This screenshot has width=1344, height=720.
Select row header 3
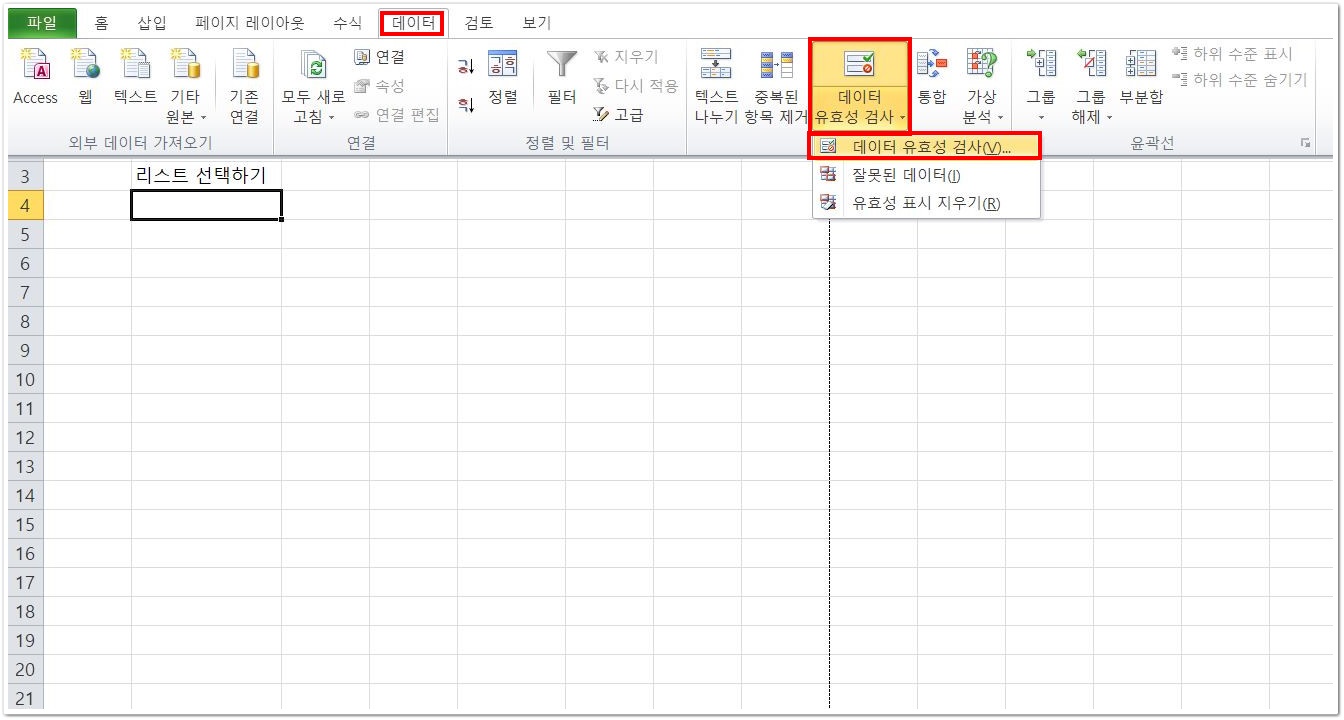[x=26, y=177]
